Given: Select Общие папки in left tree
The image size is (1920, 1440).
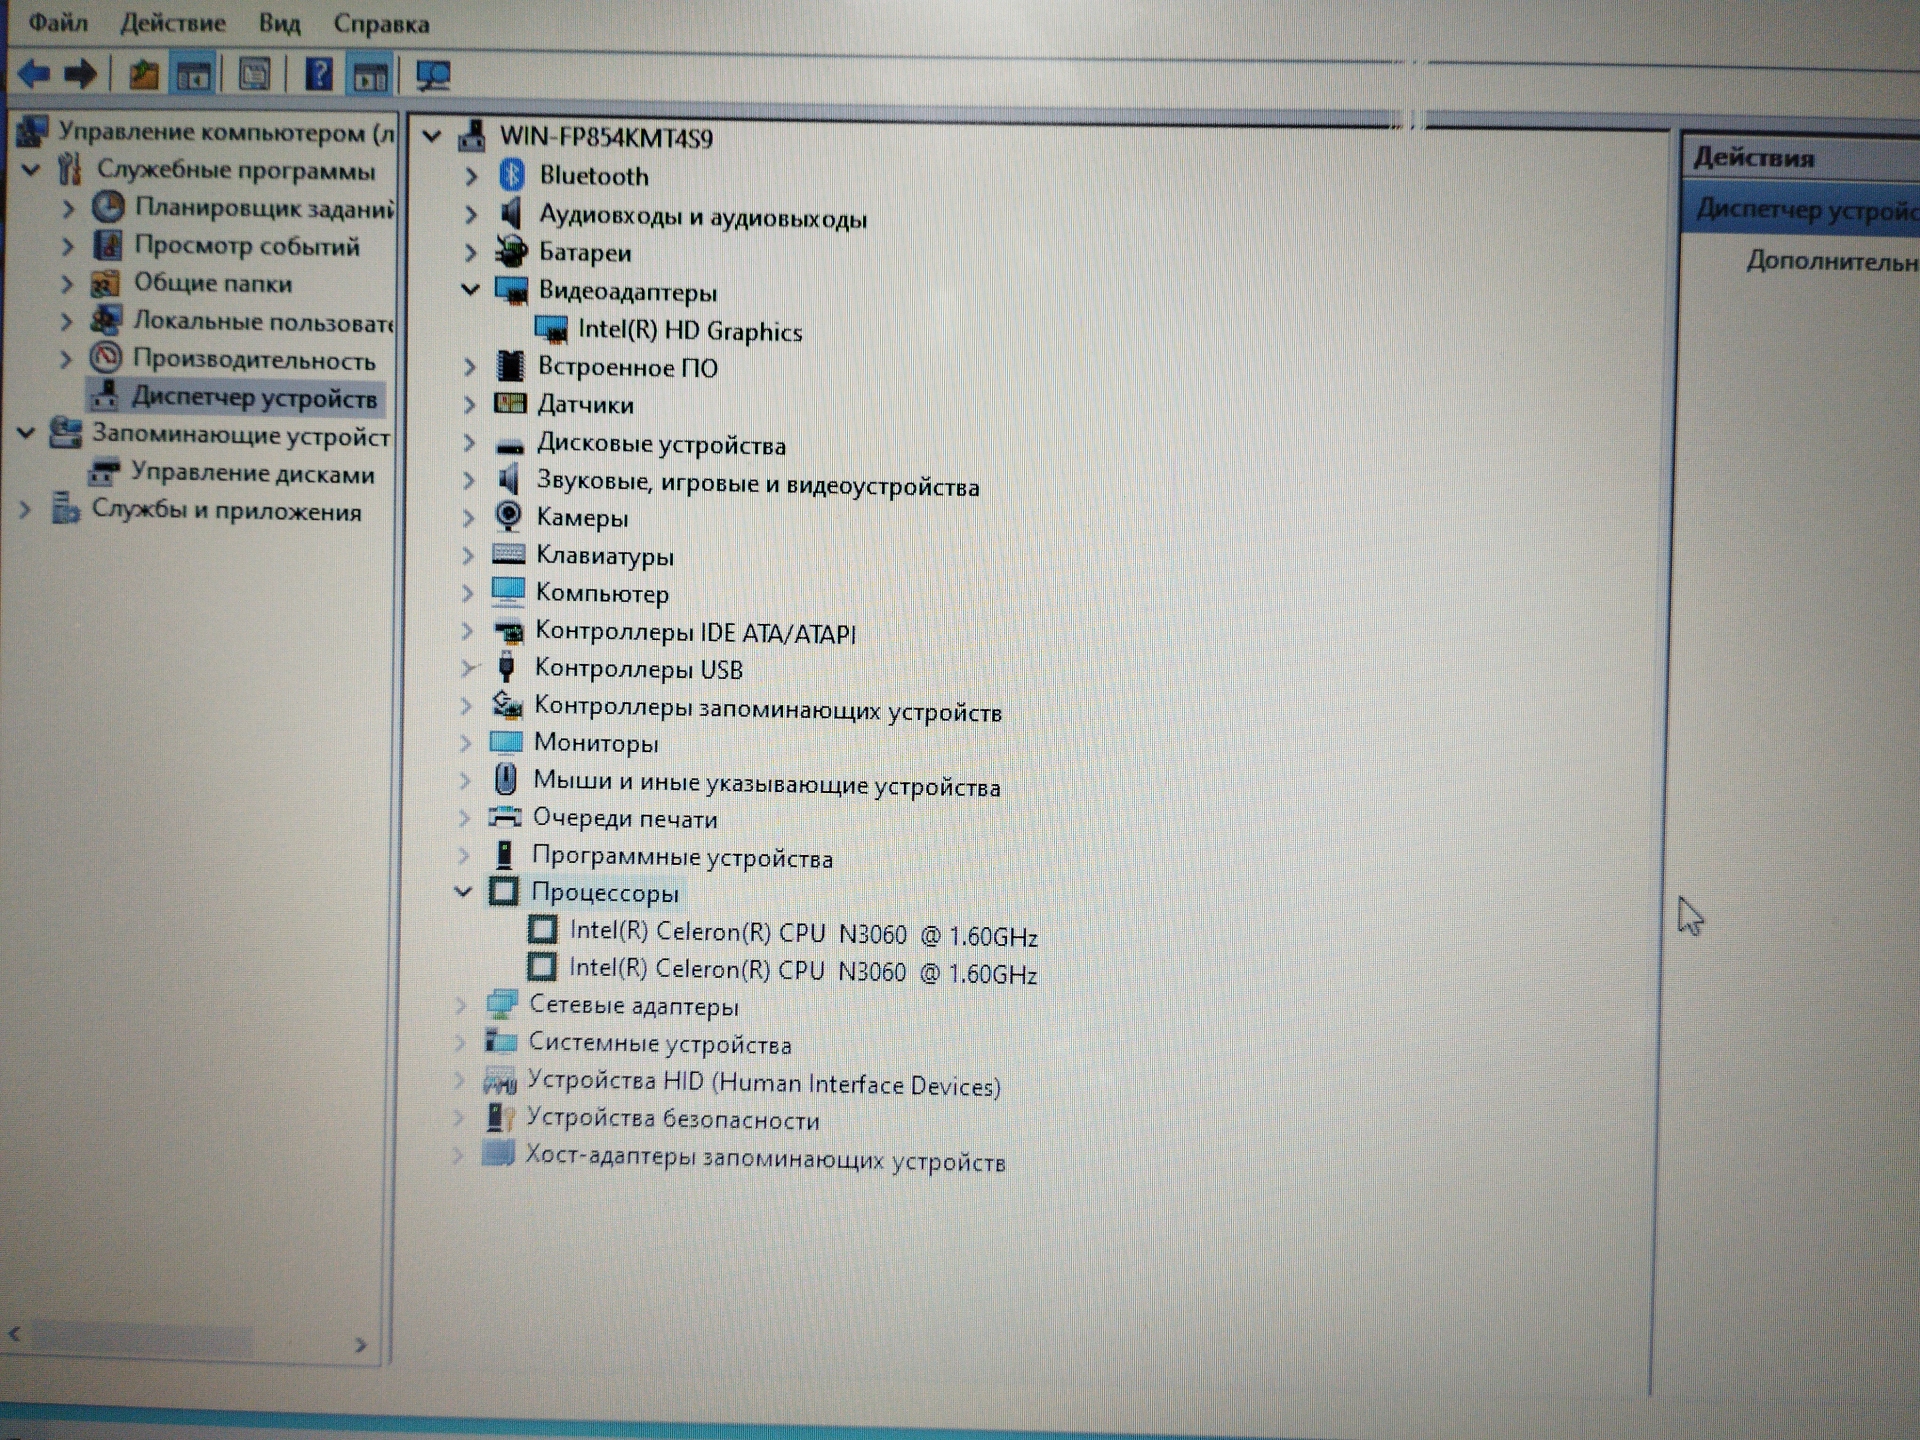Looking at the screenshot, I should coord(213,283).
